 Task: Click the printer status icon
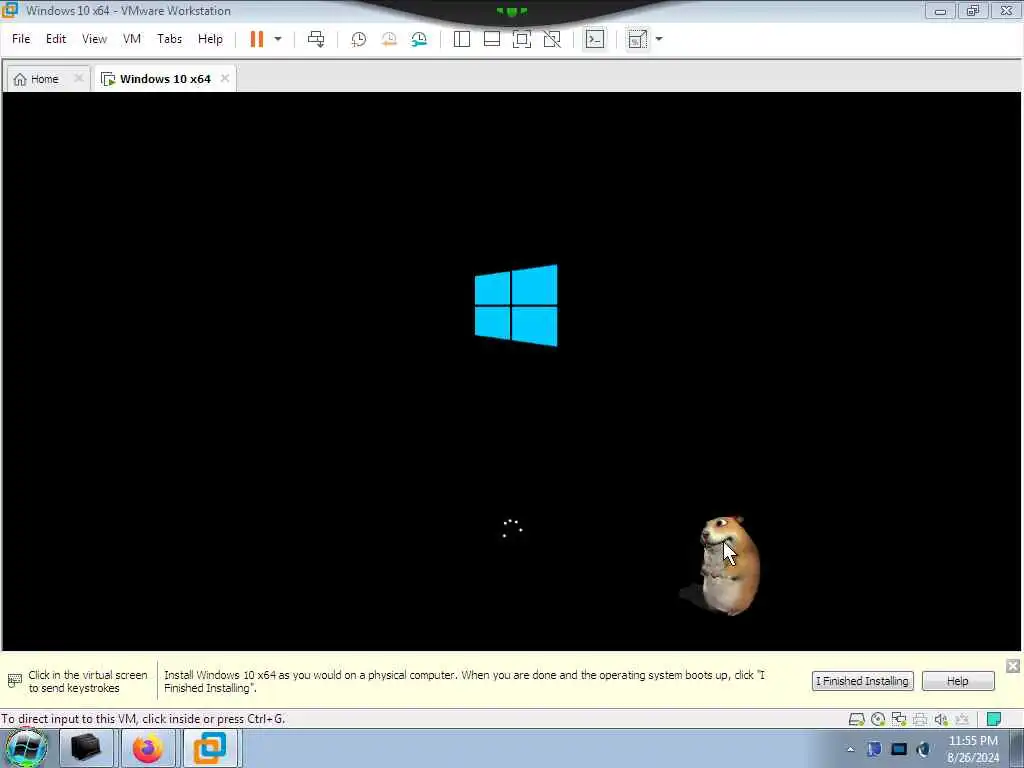coord(920,719)
